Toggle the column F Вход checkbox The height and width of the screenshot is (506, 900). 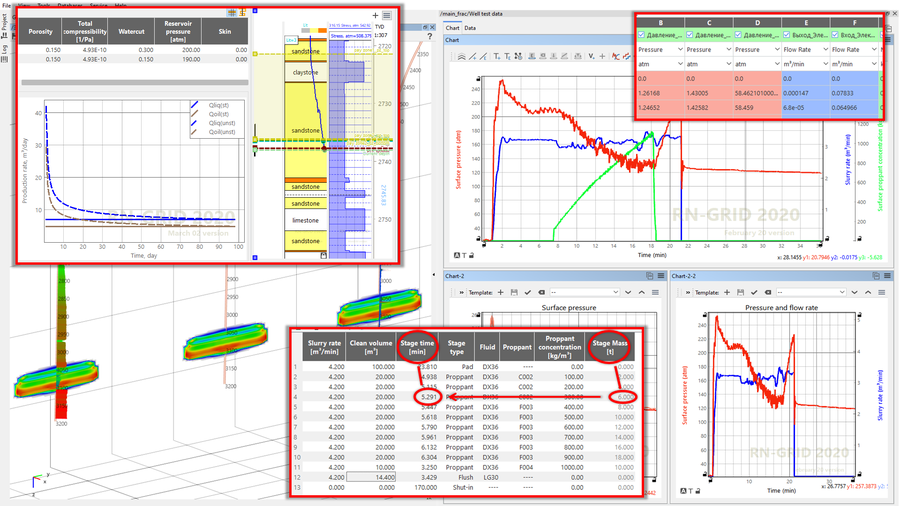835,35
